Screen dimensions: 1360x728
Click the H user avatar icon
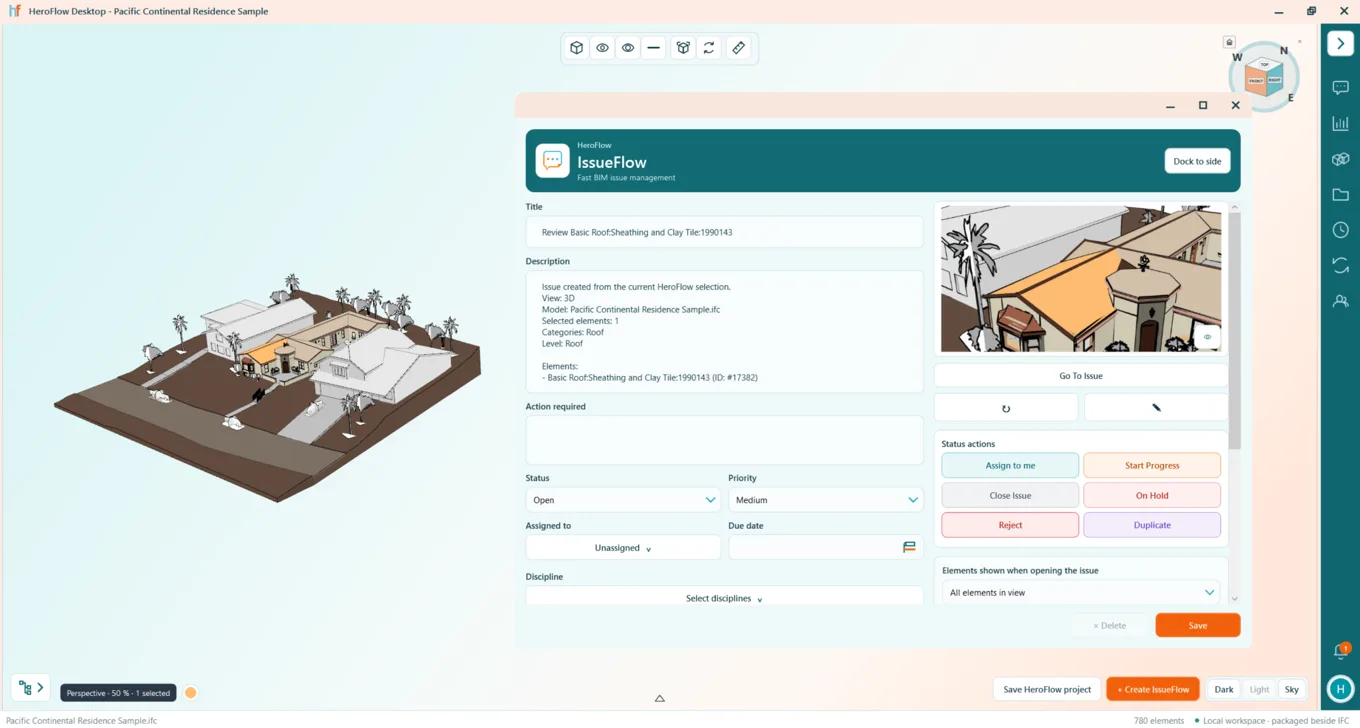1341,689
